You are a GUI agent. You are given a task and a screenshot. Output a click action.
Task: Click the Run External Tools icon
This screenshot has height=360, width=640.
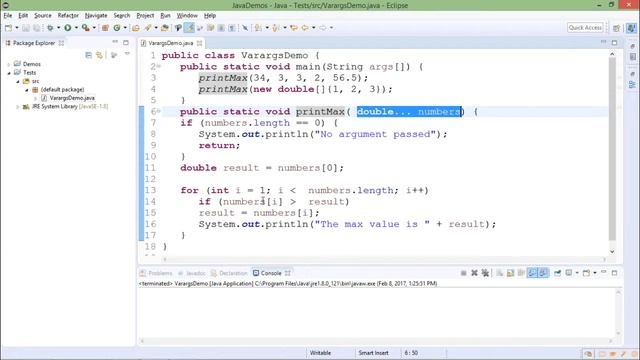pos(85,28)
